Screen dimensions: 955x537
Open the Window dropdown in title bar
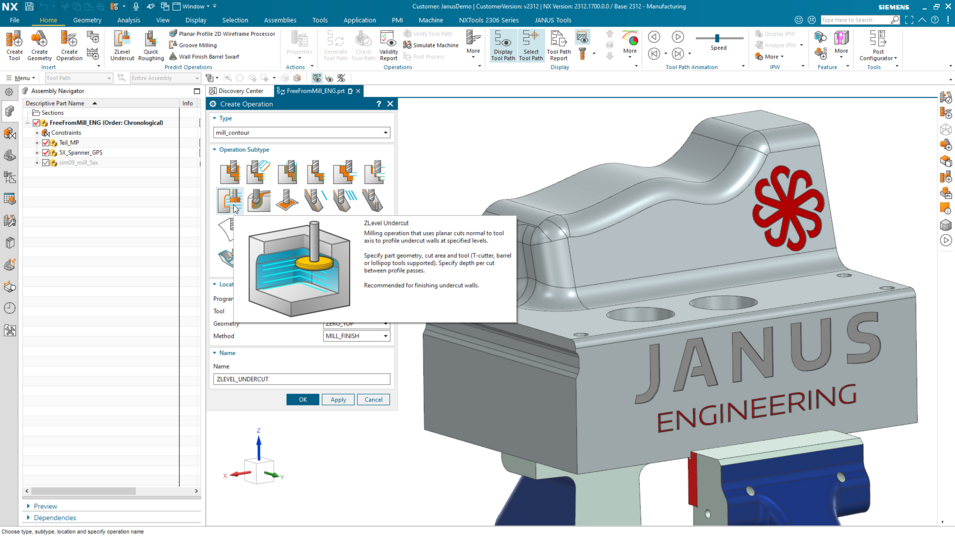(194, 6)
